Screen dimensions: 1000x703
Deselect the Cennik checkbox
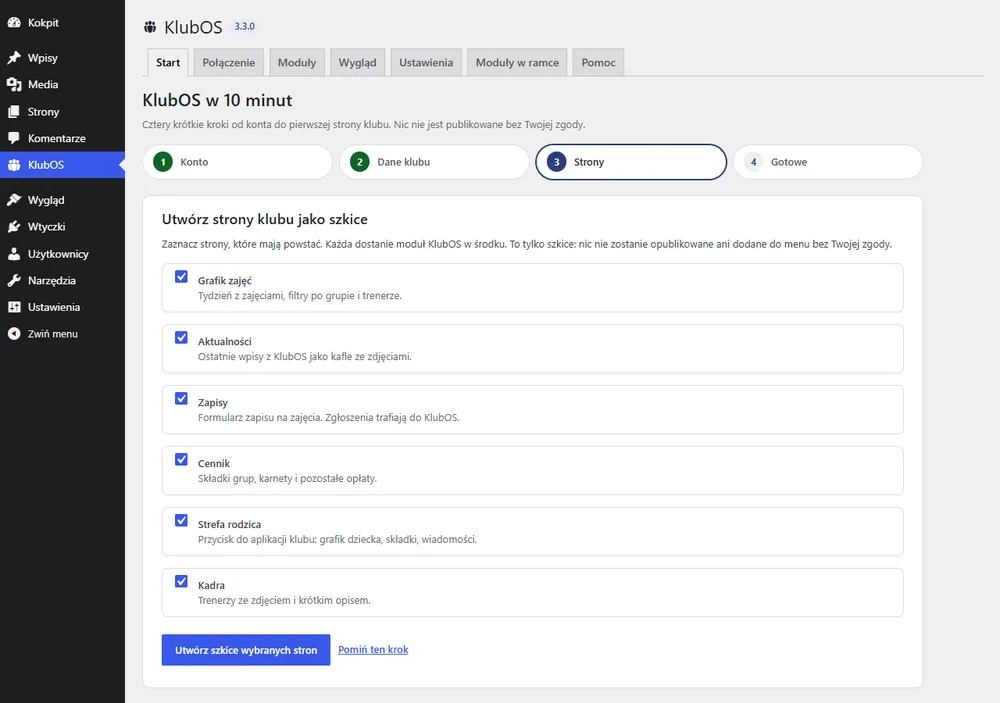182,459
